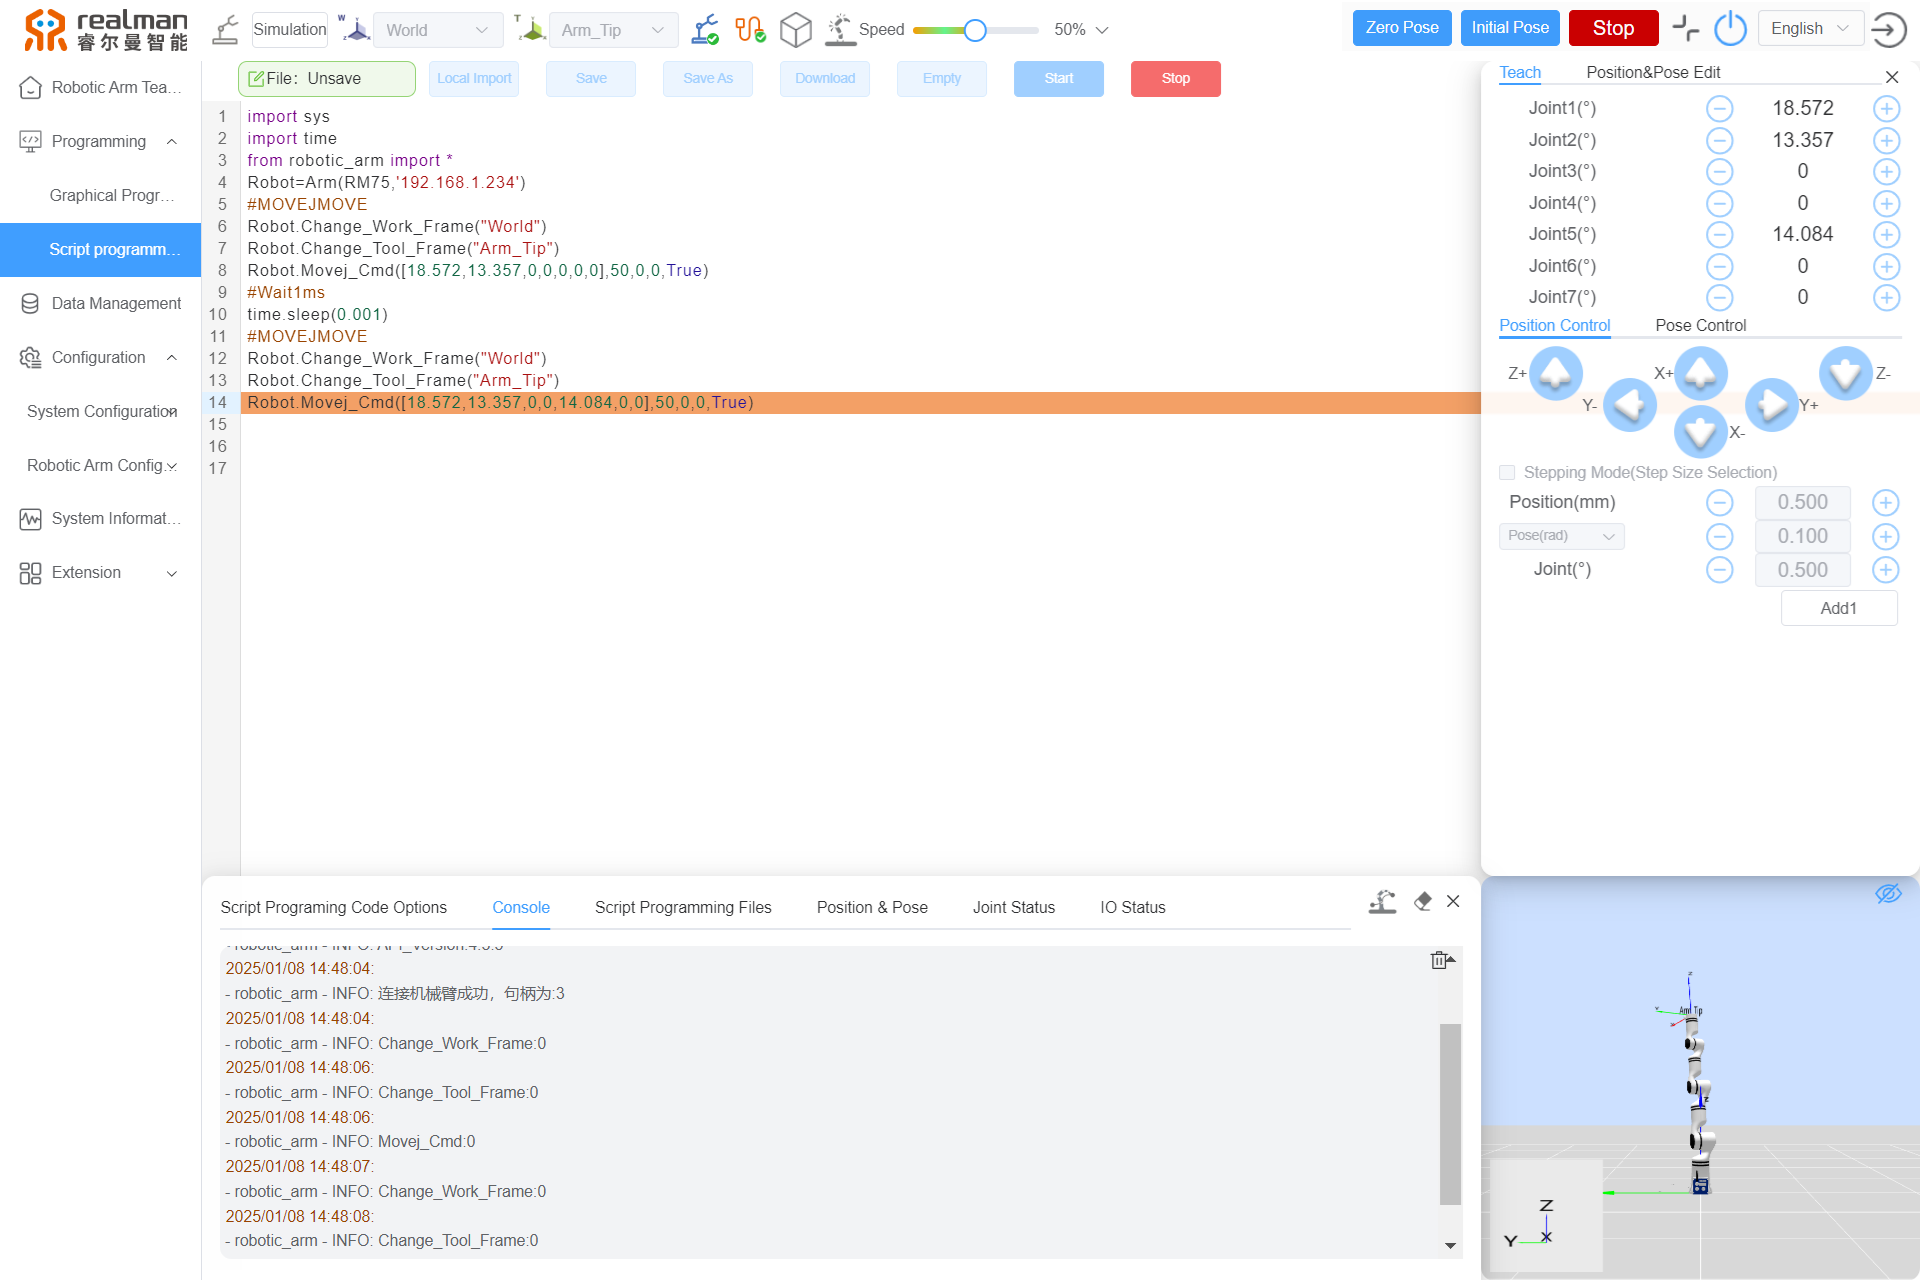Switch to Position Control tab
1920x1280 pixels.
click(1556, 324)
